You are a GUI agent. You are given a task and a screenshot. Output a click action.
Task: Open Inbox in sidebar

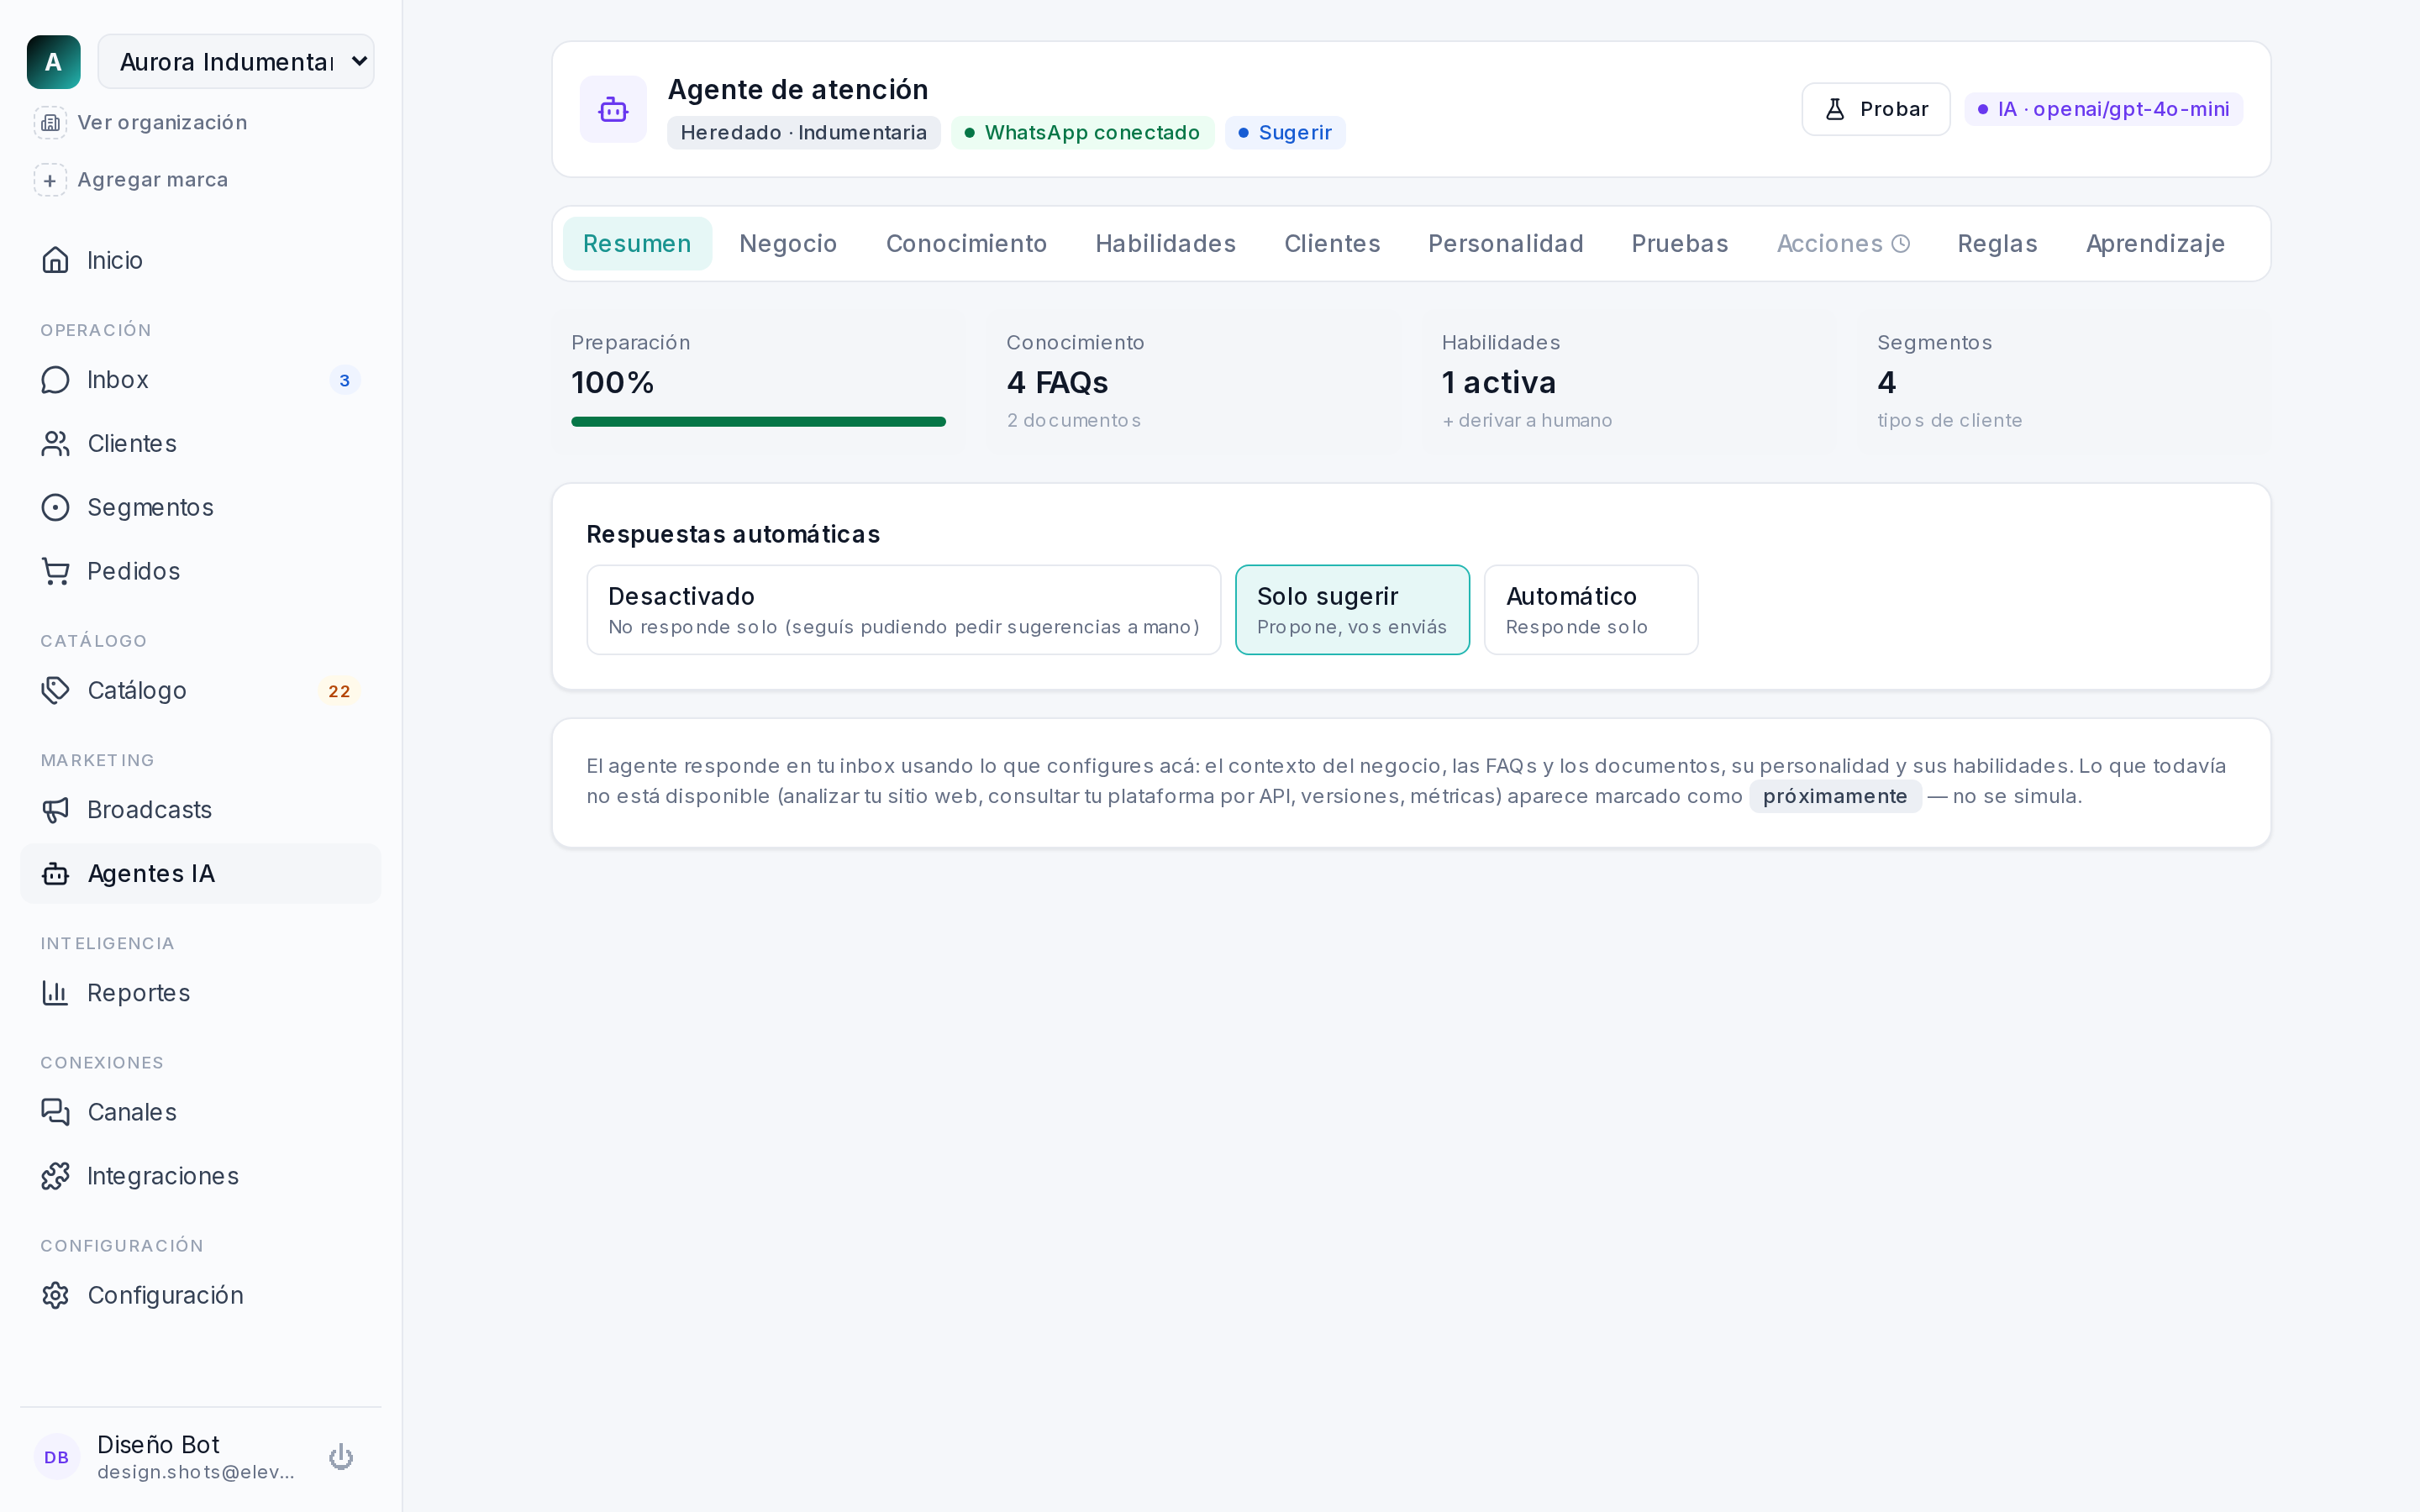click(x=200, y=380)
